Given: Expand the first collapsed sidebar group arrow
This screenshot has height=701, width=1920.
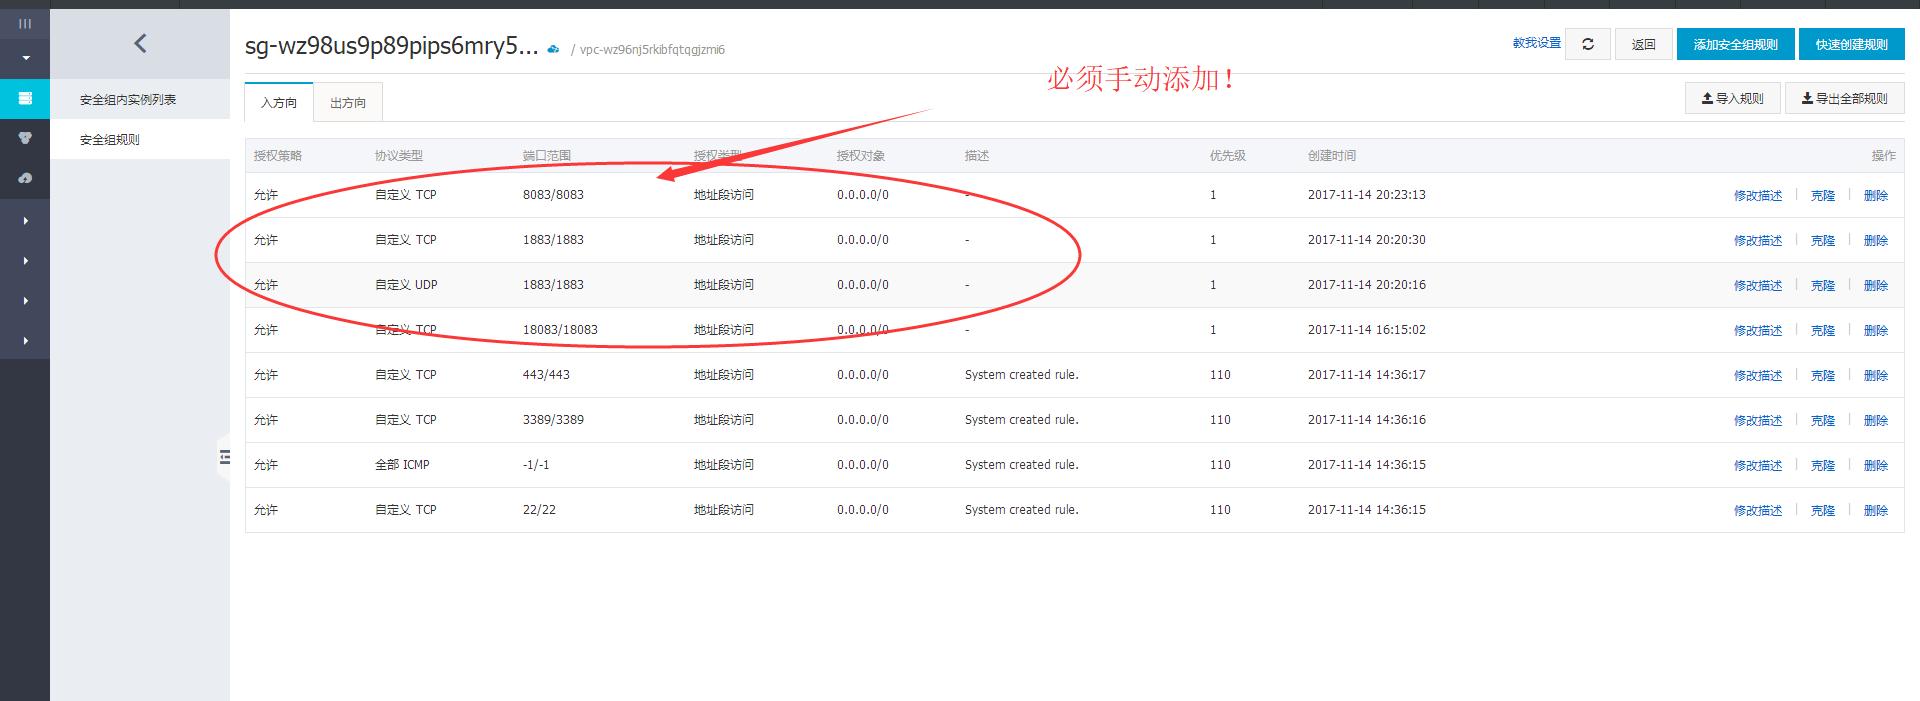Looking at the screenshot, I should (x=25, y=221).
